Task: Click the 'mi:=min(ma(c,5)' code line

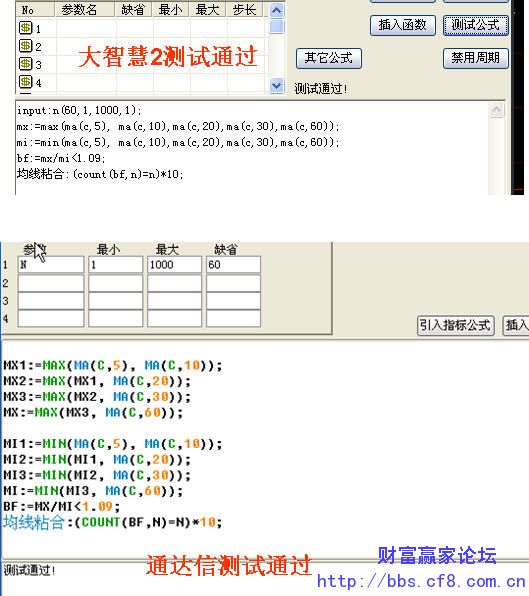Action: (178, 142)
